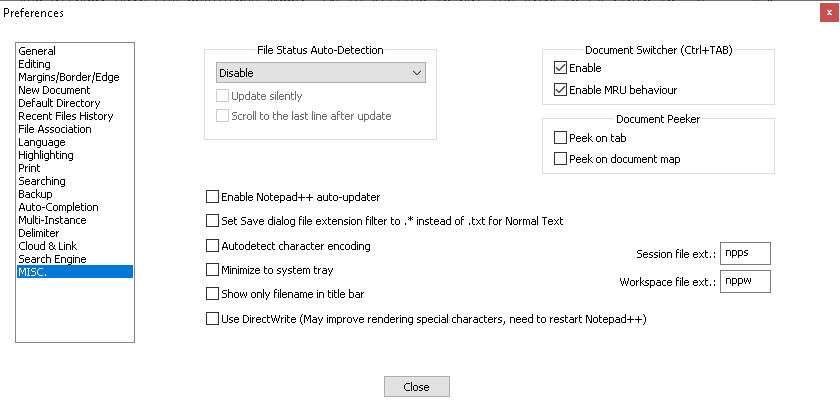Image resolution: width=840 pixels, height=408 pixels.
Task: Enable Minimize to system tray
Action: tap(212, 270)
